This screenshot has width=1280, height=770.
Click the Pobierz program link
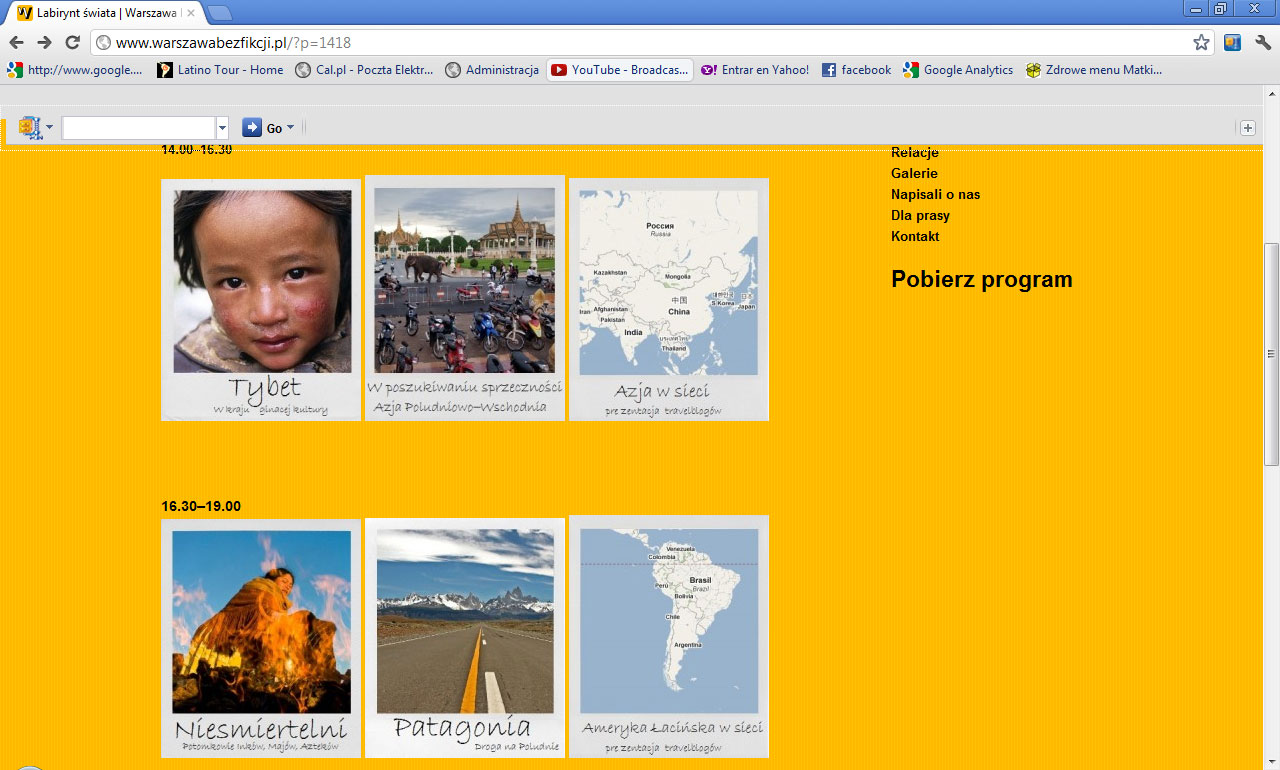(x=982, y=279)
